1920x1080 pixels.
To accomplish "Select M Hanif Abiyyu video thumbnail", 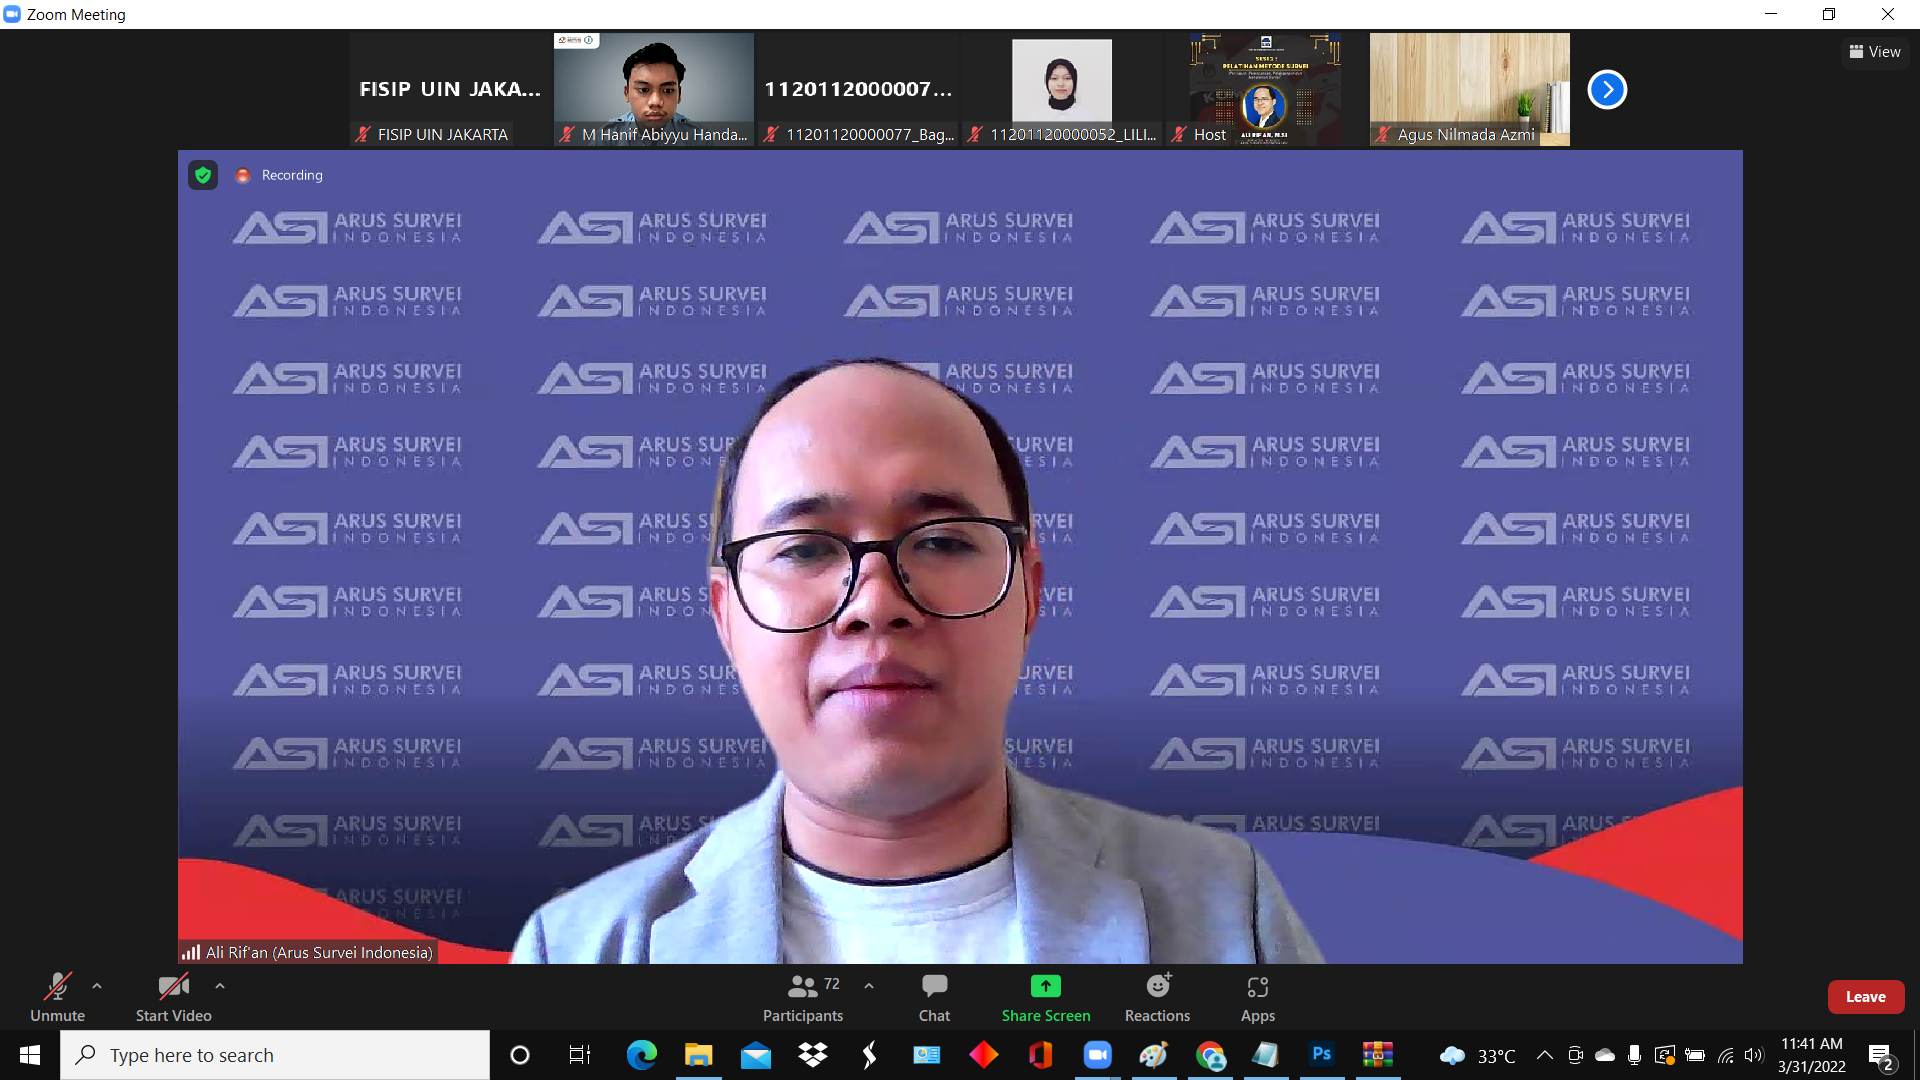I will (654, 90).
